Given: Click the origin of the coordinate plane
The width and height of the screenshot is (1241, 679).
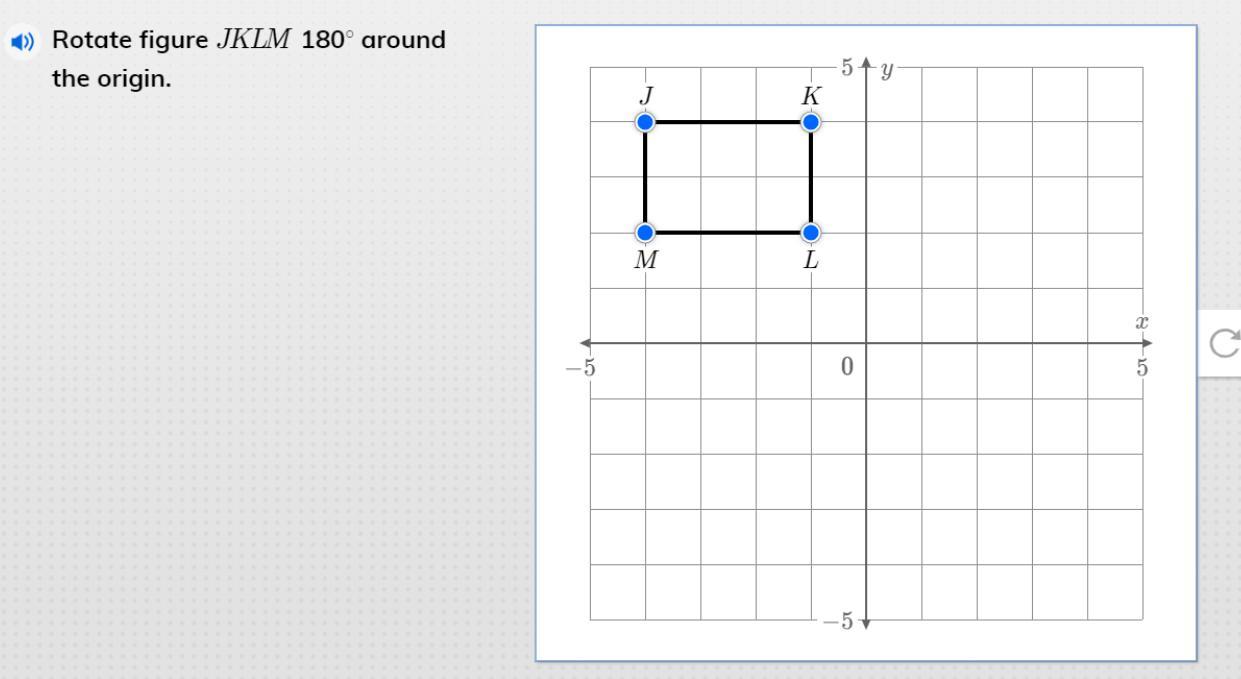Looking at the screenshot, I should (866, 343).
